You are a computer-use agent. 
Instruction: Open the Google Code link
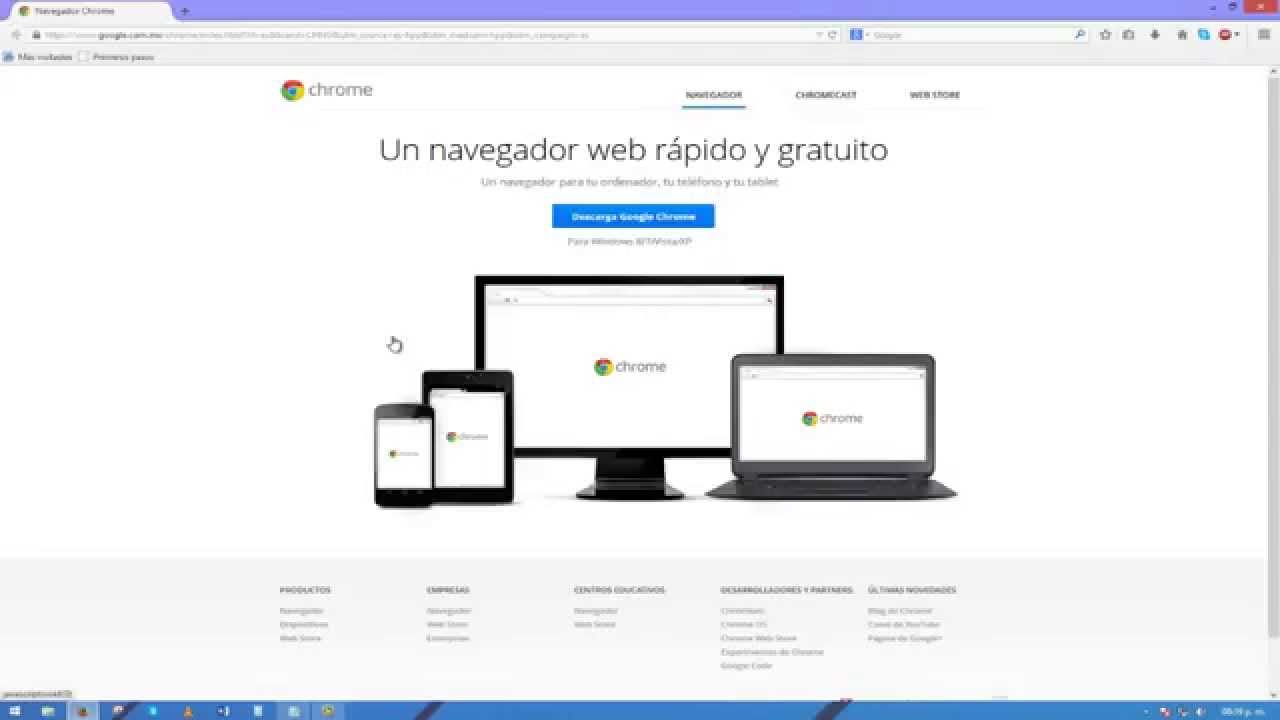(746, 666)
